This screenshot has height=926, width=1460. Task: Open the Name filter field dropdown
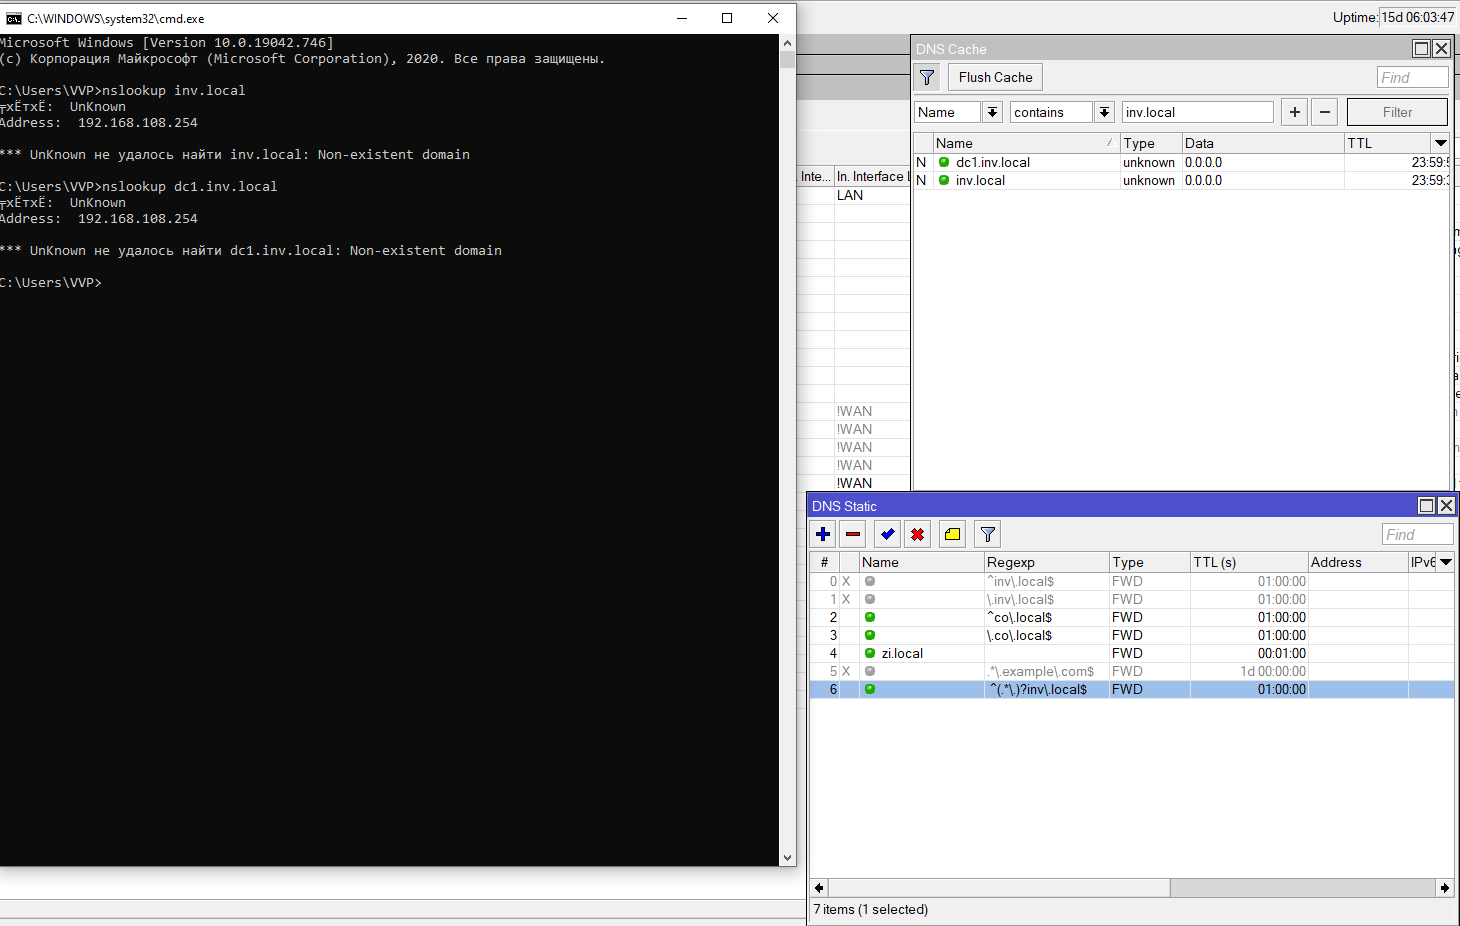[x=992, y=112]
